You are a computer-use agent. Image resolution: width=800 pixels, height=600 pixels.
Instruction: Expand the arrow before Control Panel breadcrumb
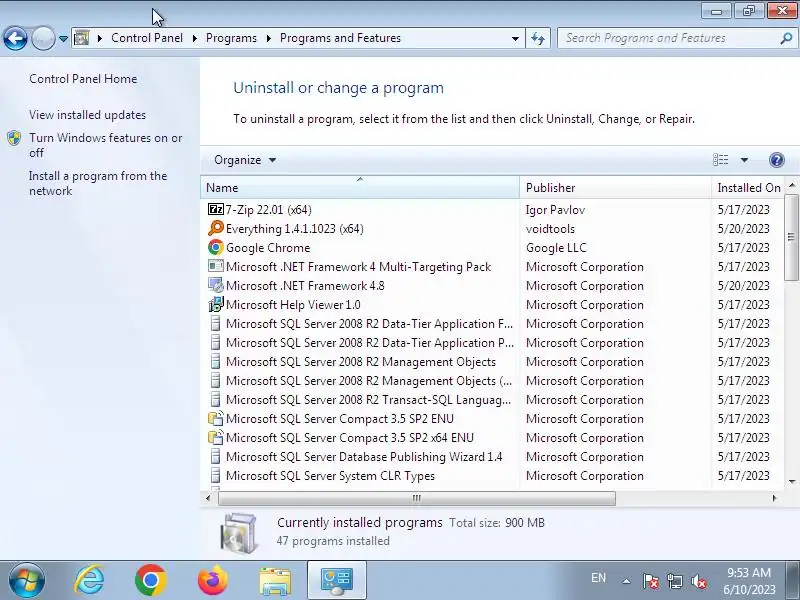click(x=100, y=38)
